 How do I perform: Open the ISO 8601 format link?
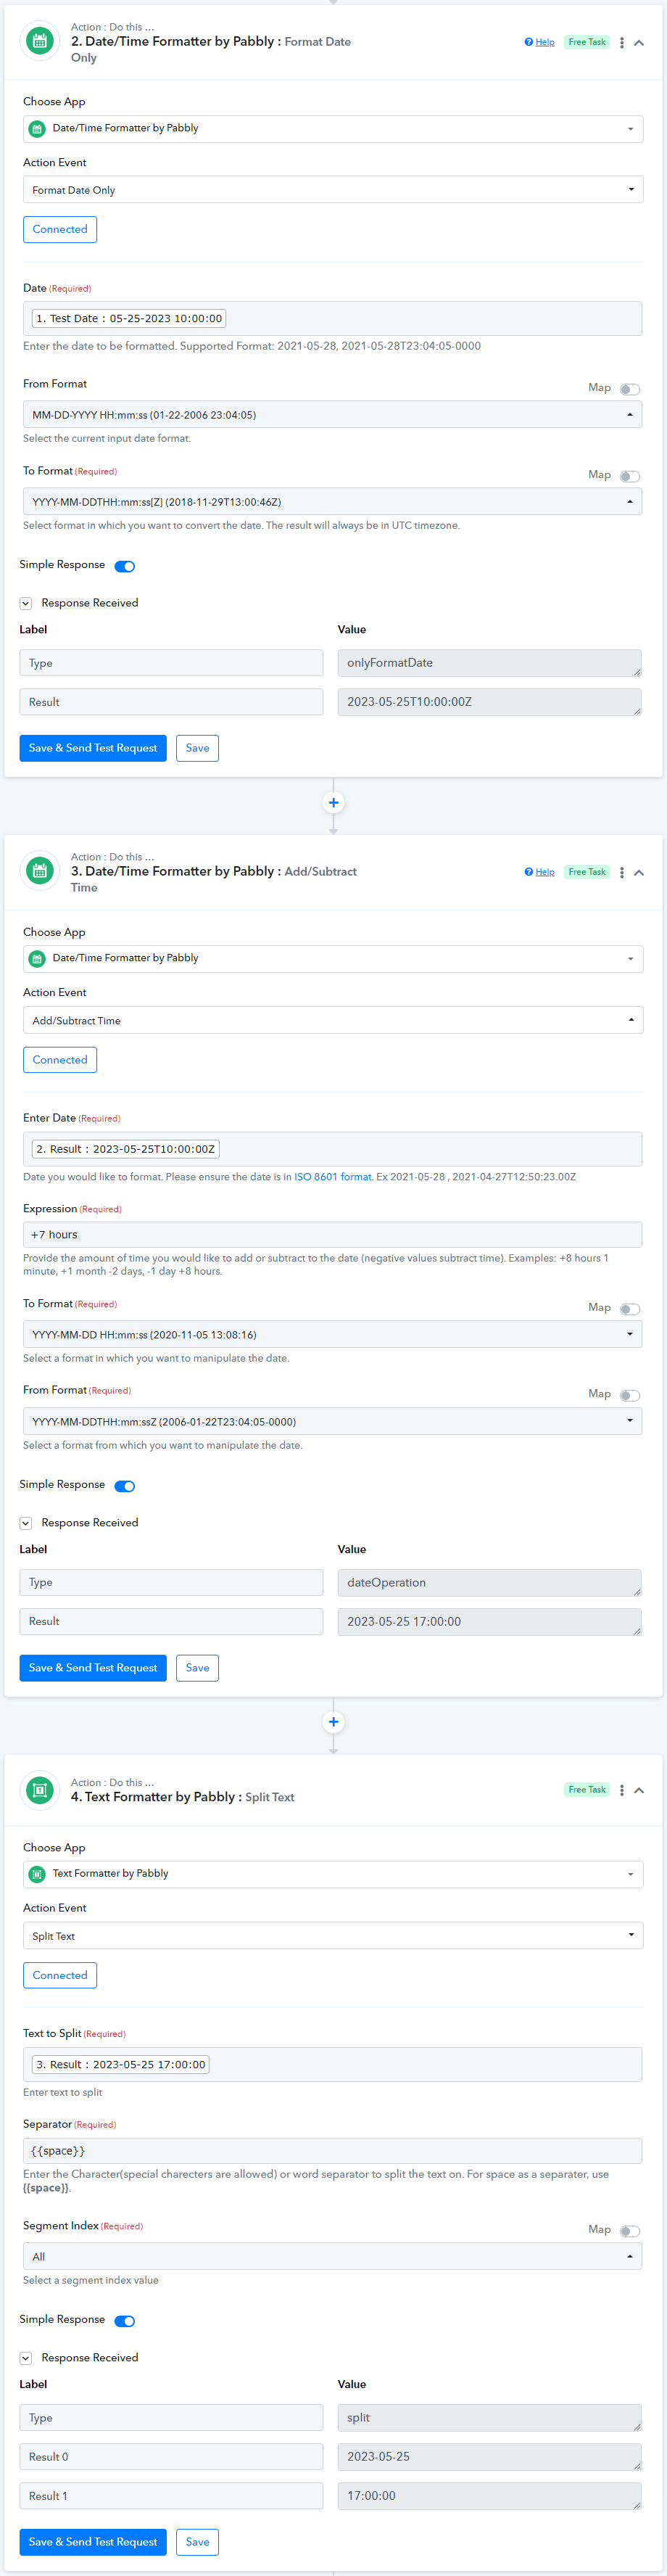[332, 1177]
